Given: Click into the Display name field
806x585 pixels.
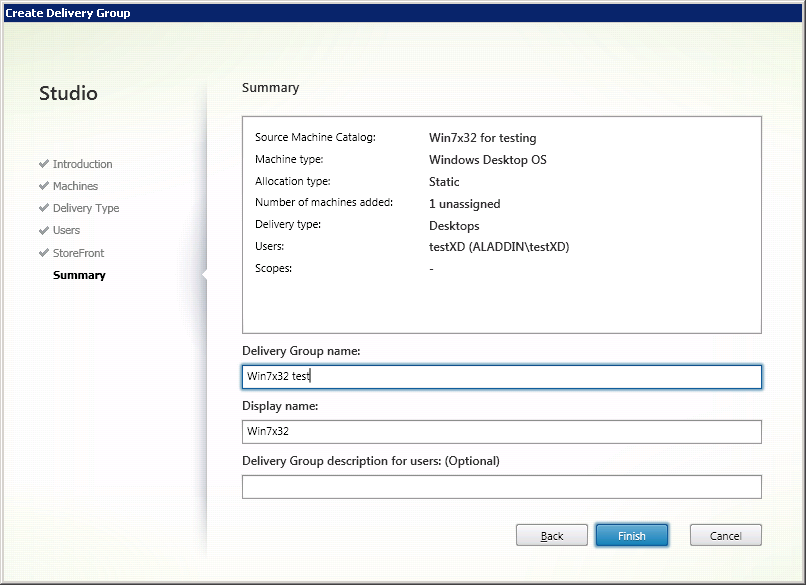Looking at the screenshot, I should pyautogui.click(x=502, y=432).
